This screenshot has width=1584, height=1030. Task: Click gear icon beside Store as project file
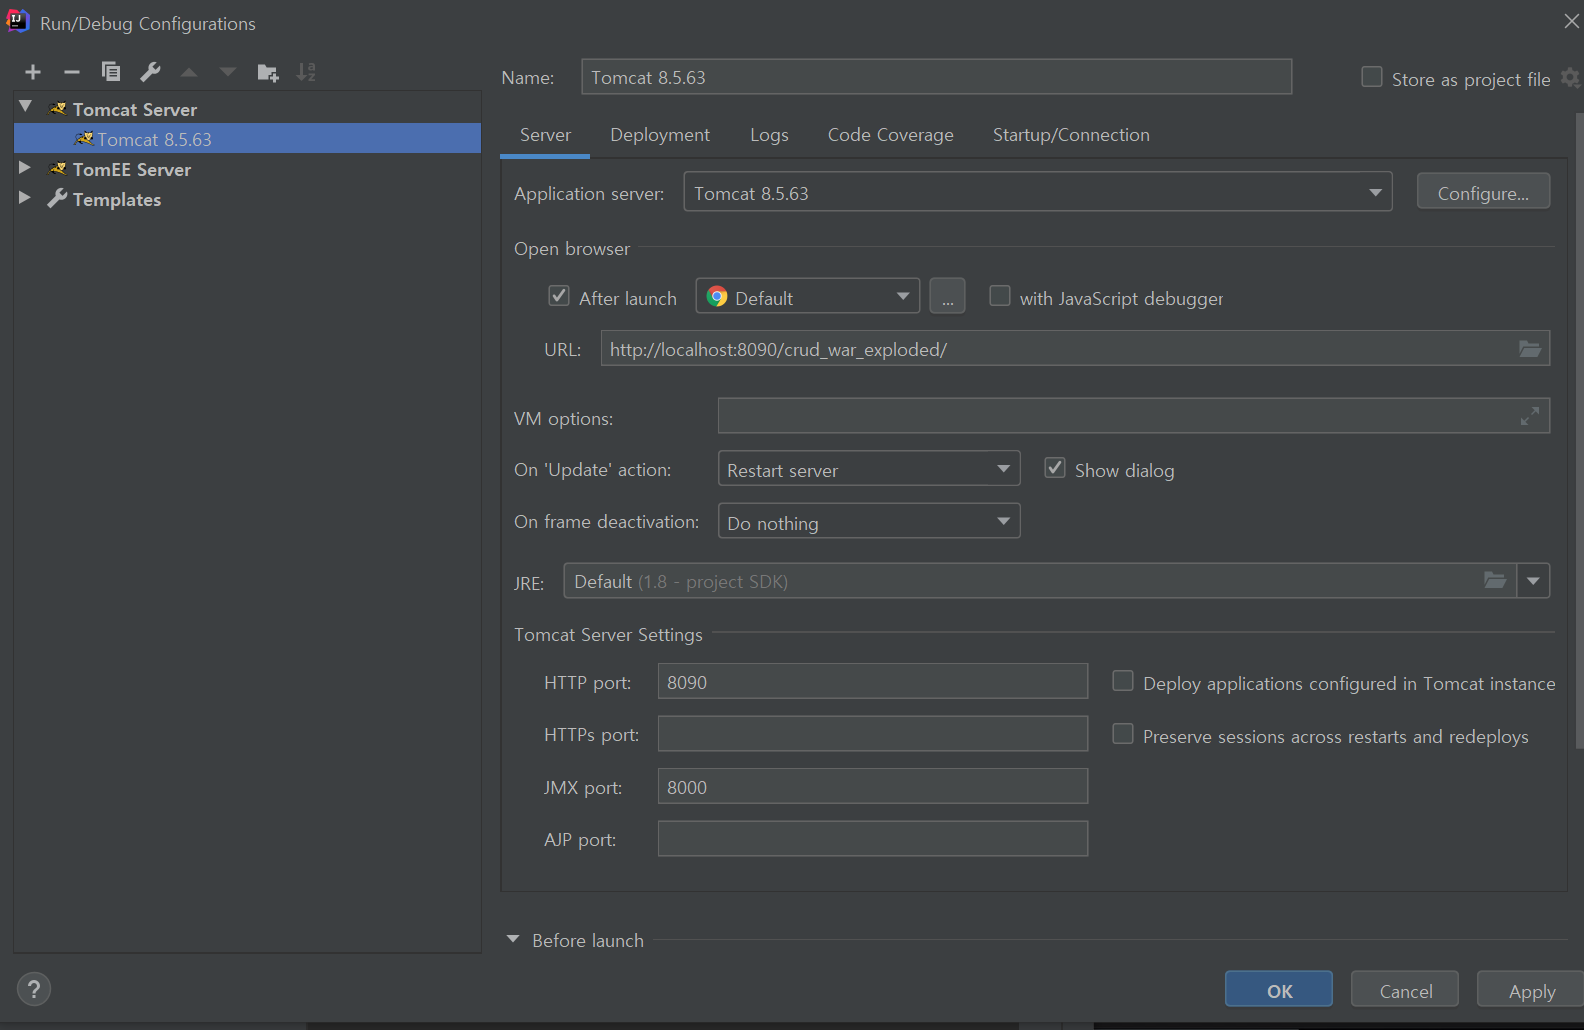pos(1571,78)
